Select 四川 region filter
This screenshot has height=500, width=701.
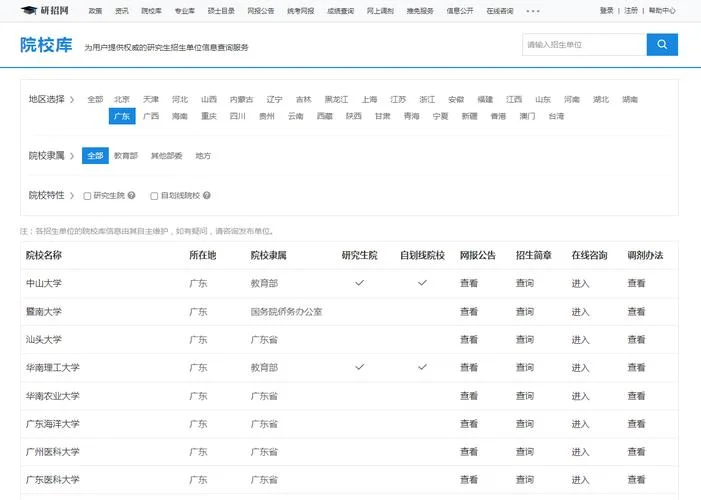click(x=237, y=116)
